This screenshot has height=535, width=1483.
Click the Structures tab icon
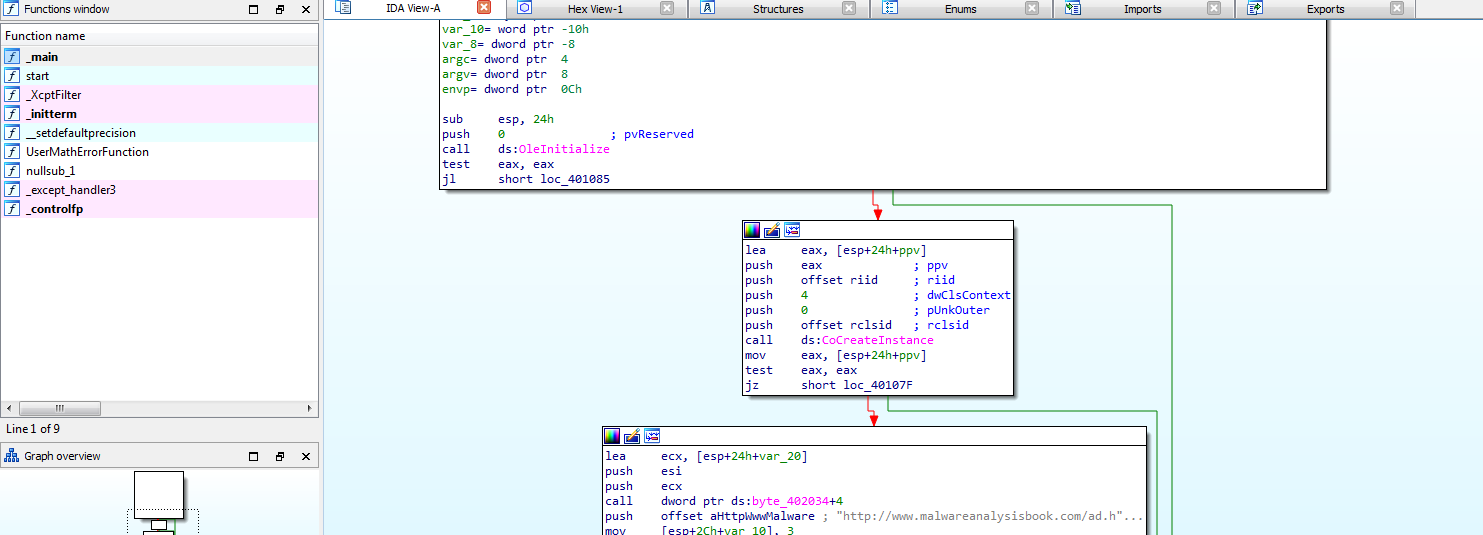click(x=707, y=8)
